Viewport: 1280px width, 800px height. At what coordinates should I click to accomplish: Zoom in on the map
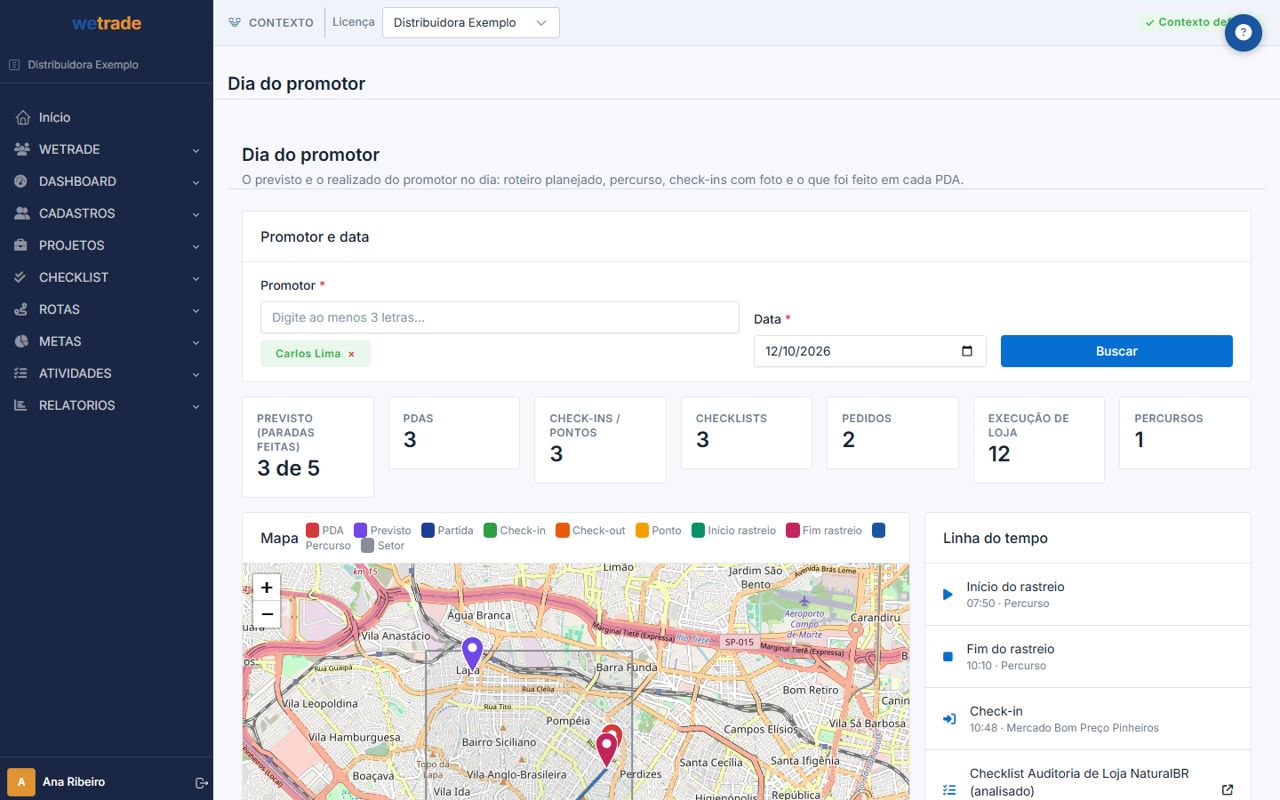coord(267,588)
